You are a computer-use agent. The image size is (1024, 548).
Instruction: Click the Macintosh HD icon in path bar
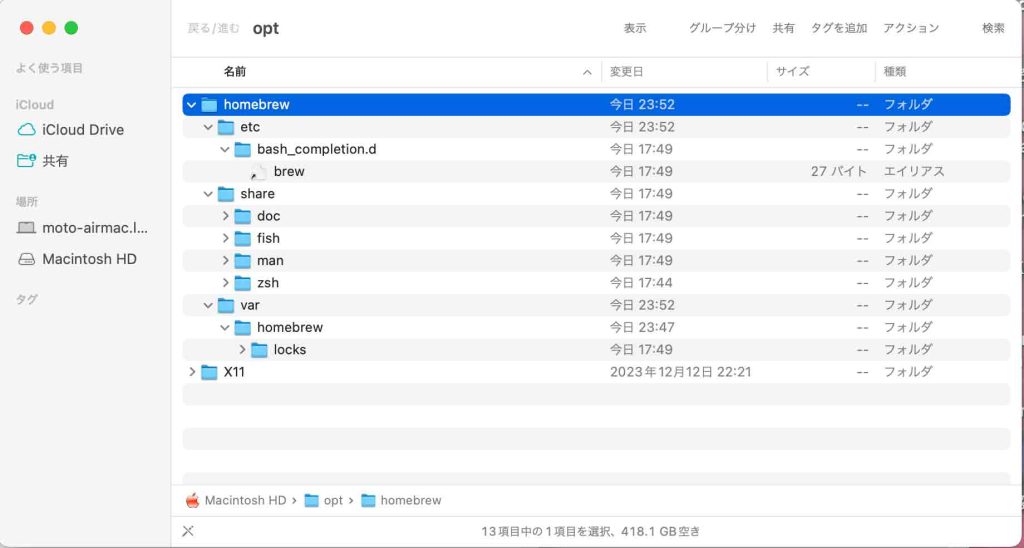(192, 500)
